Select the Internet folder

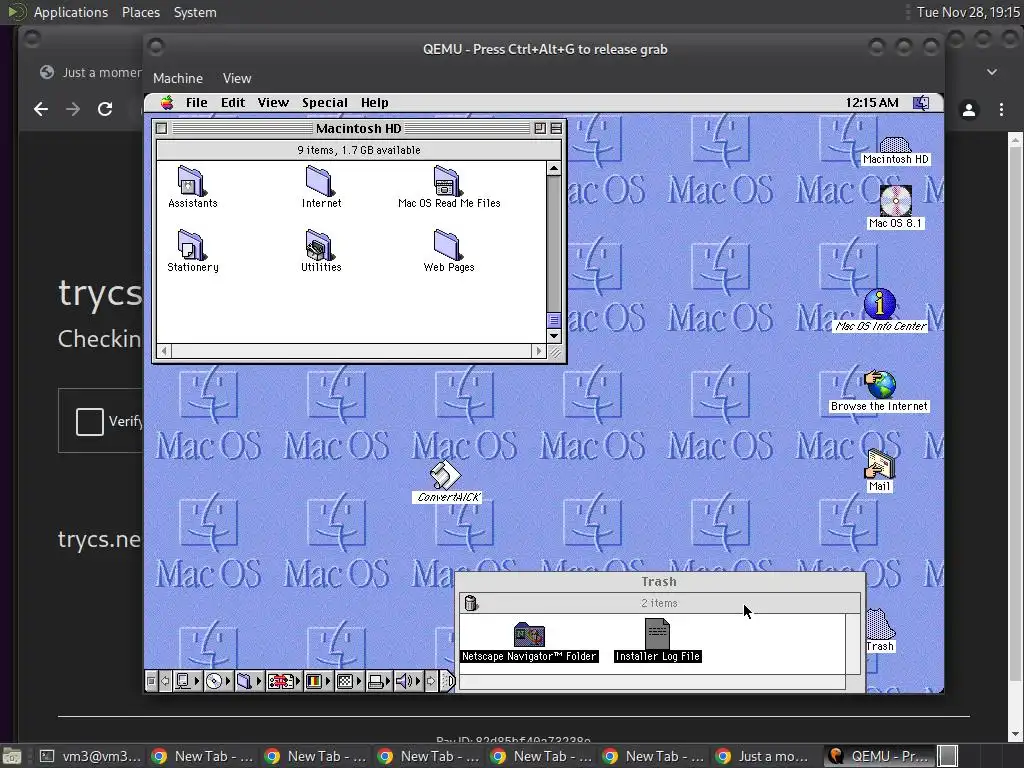tap(321, 187)
